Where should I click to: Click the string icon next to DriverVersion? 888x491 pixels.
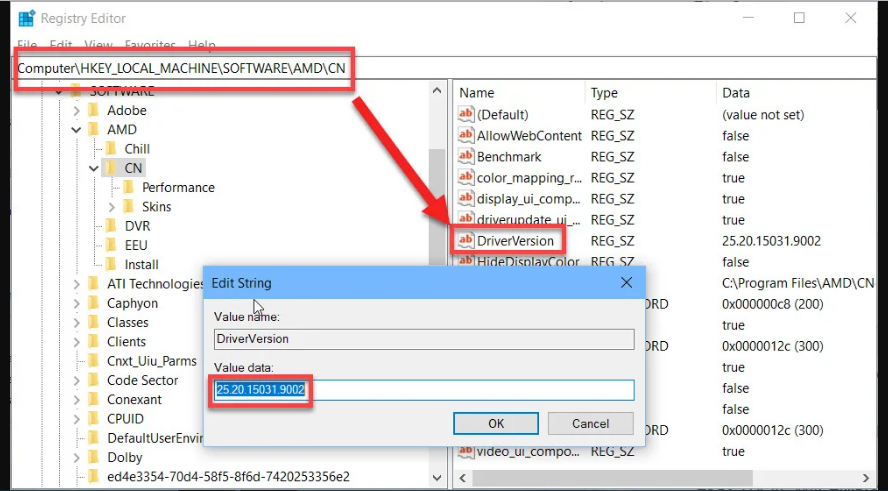466,240
